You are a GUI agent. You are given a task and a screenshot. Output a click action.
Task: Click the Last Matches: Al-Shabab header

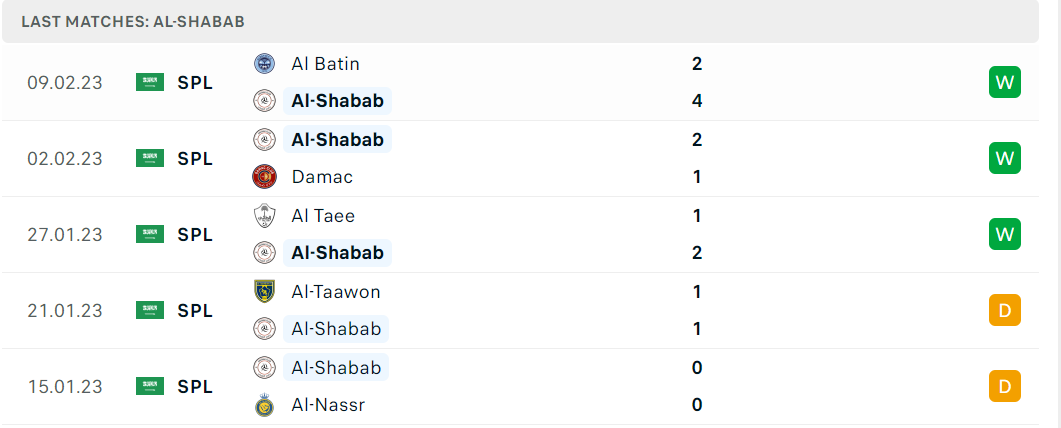coord(133,22)
